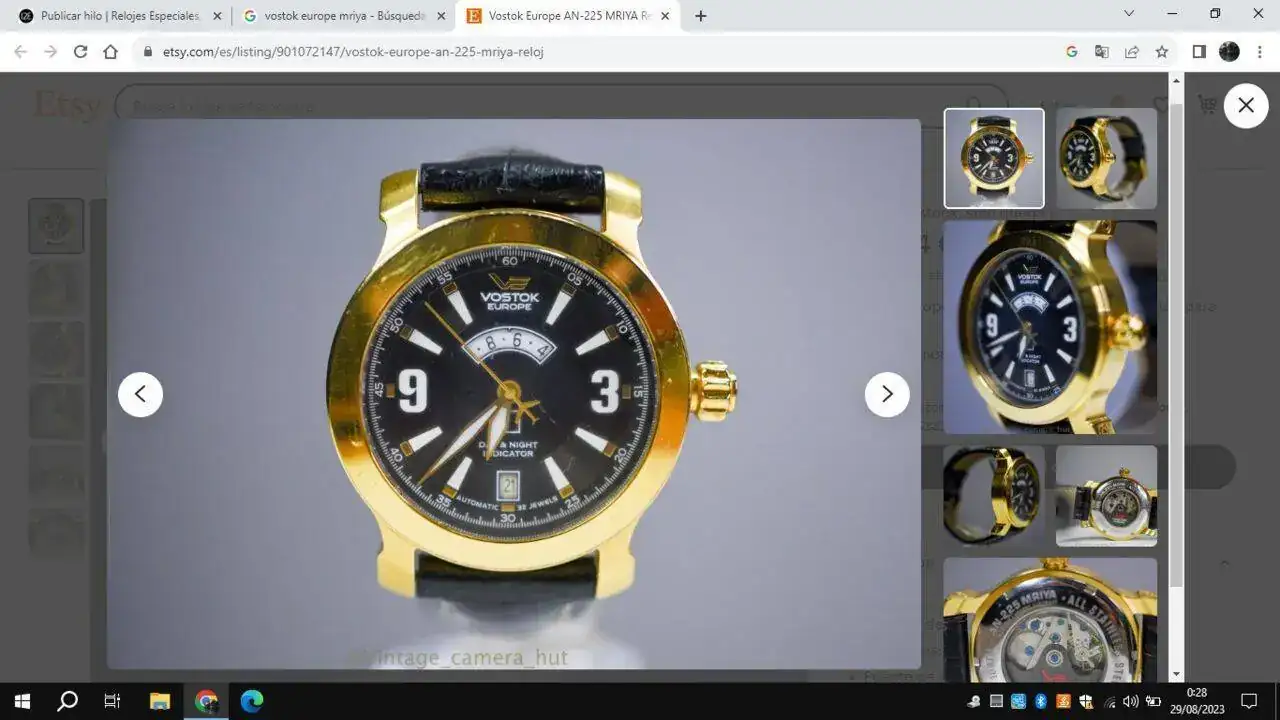Bookmark this page with the star icon
This screenshot has height=720, width=1280.
pos(1161,52)
